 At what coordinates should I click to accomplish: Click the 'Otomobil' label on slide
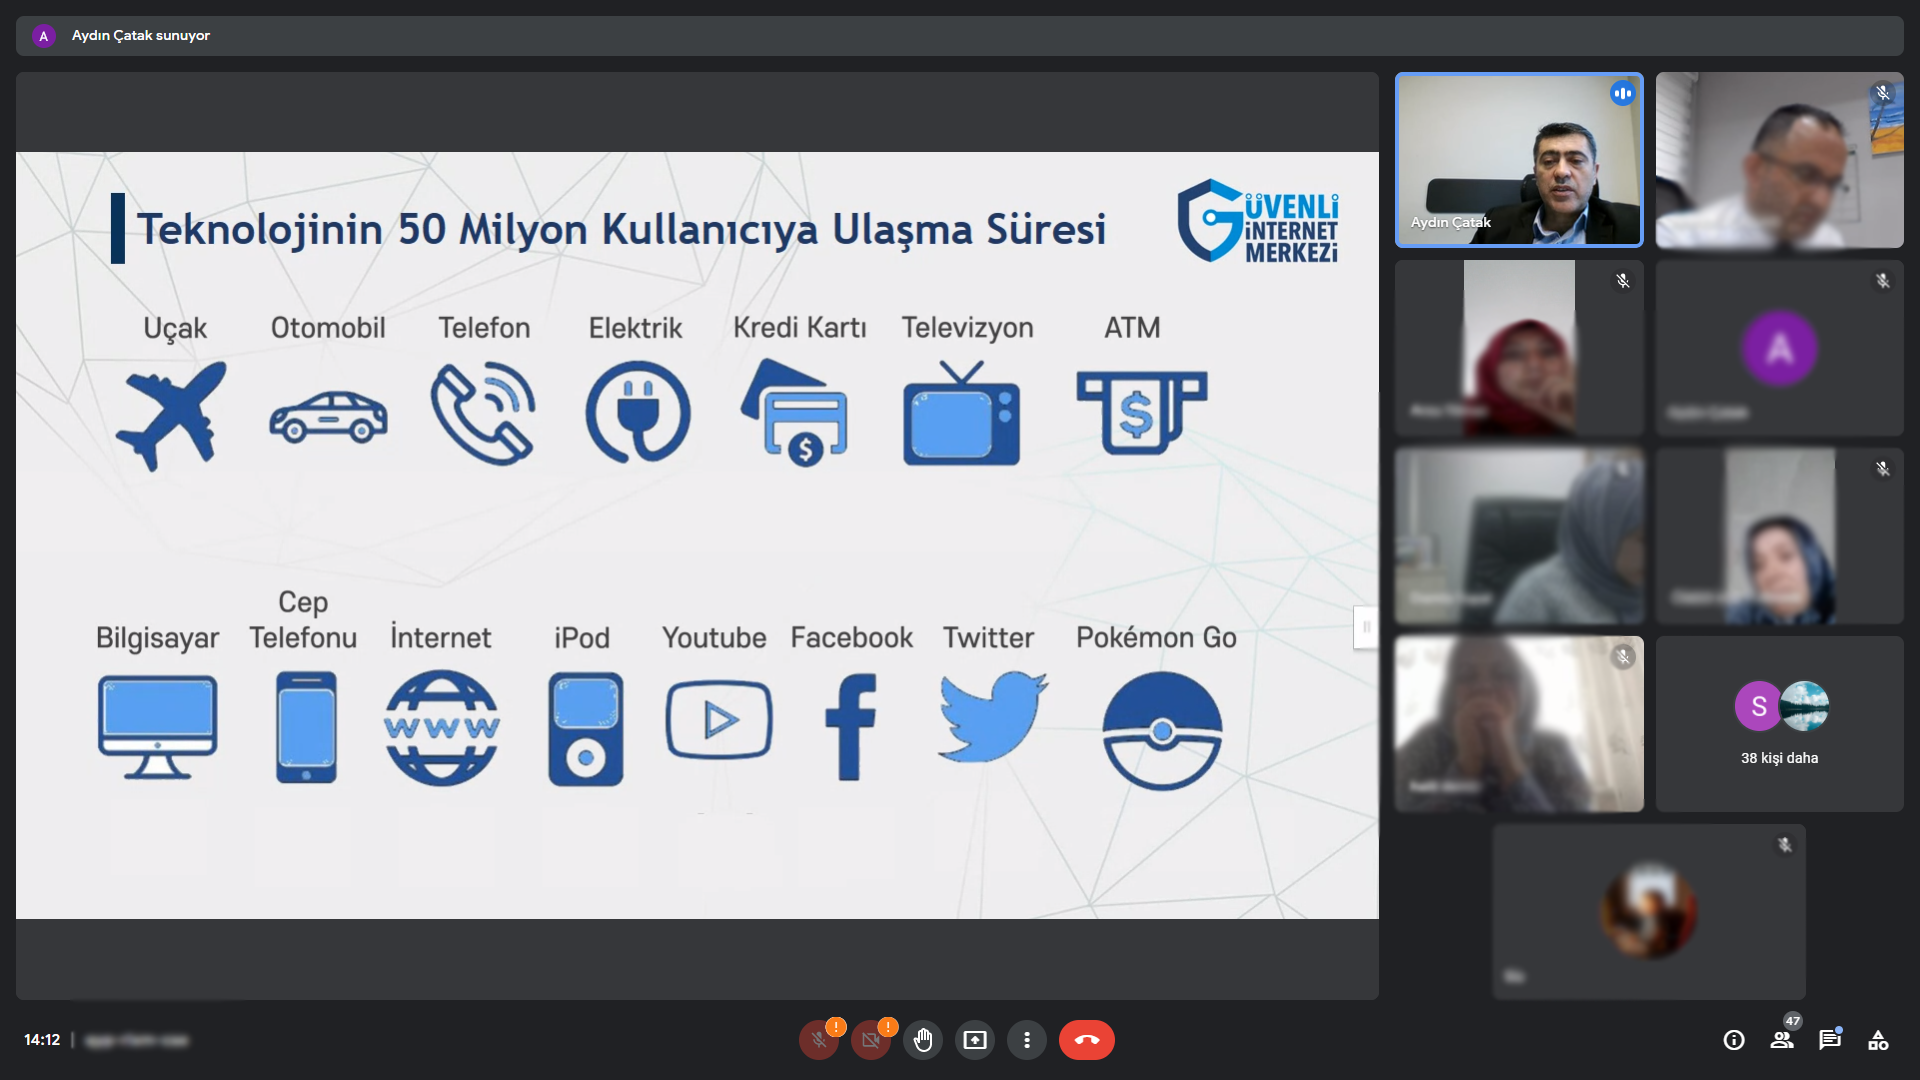[328, 328]
